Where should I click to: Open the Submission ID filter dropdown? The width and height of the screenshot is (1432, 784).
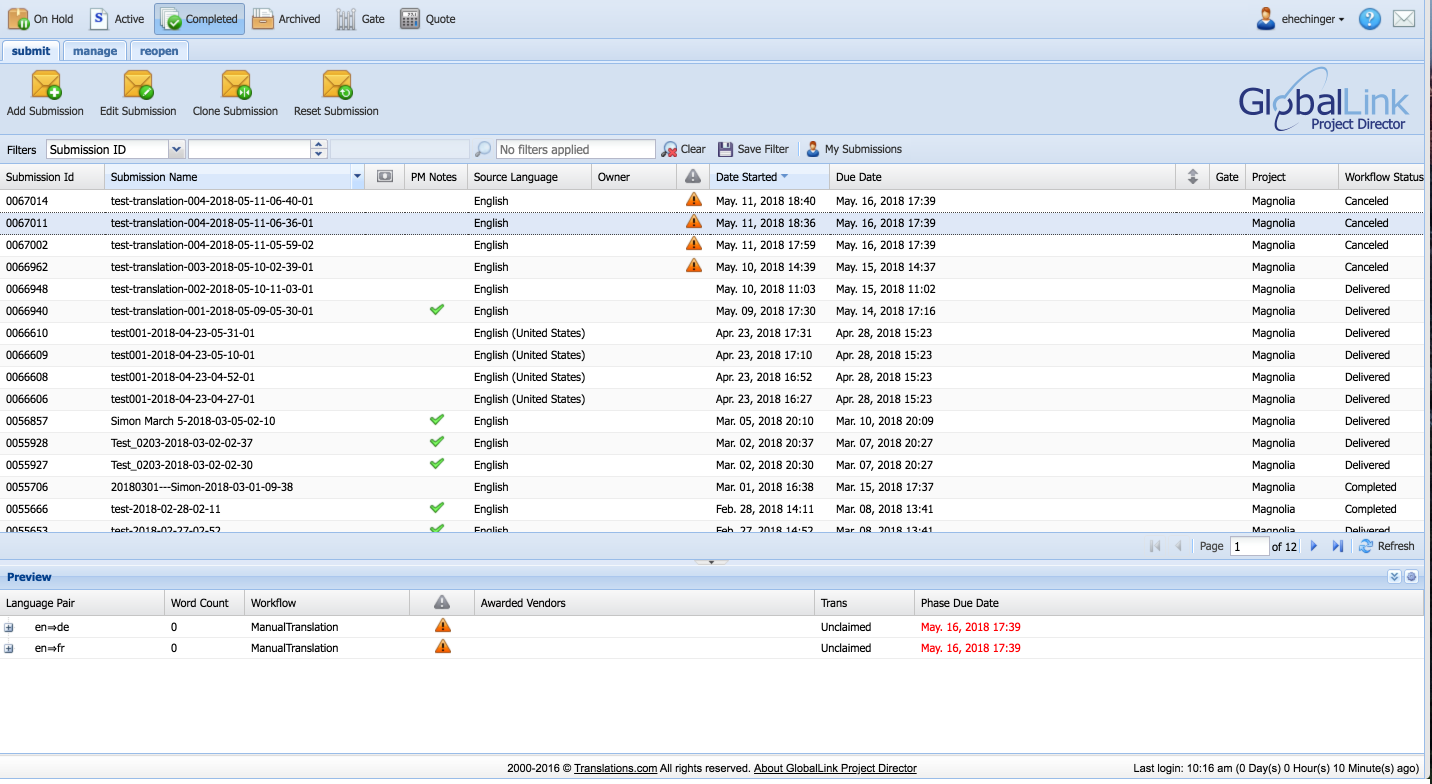[x=177, y=149]
